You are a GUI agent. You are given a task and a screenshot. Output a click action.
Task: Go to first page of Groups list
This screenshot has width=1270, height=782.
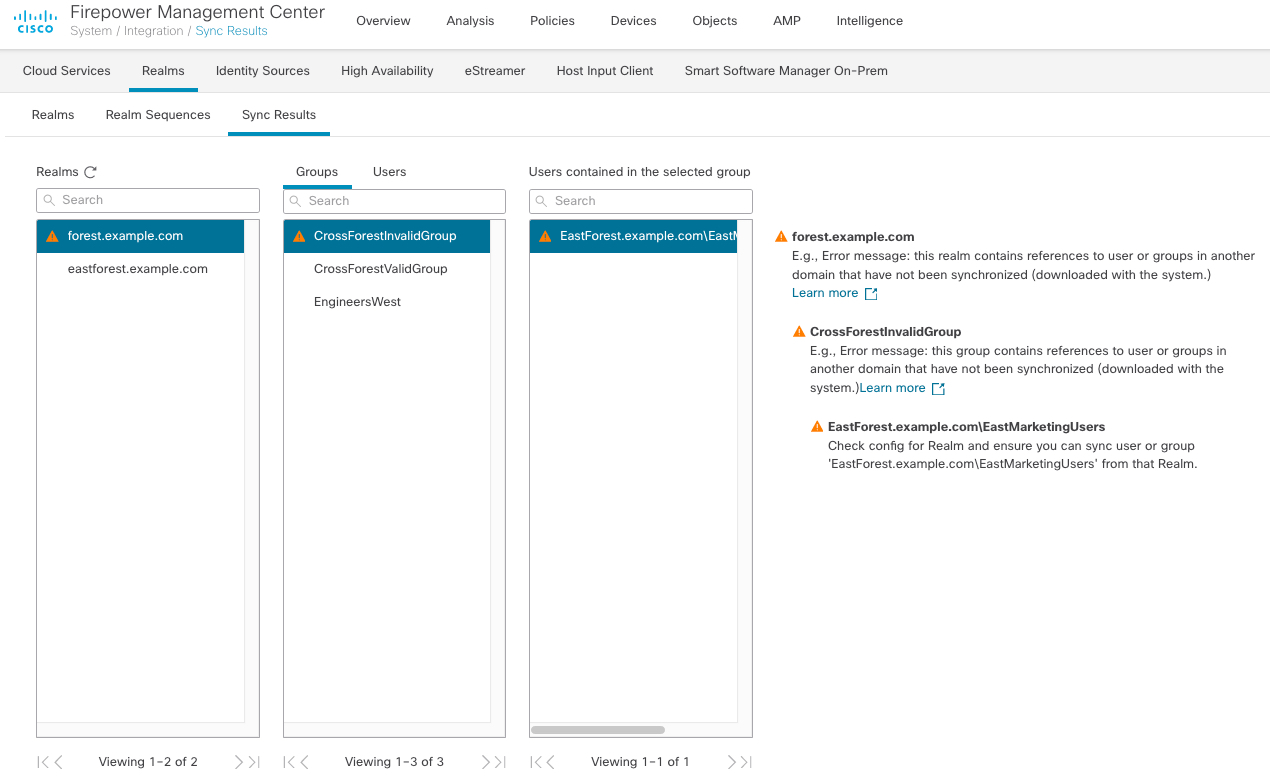(288, 762)
